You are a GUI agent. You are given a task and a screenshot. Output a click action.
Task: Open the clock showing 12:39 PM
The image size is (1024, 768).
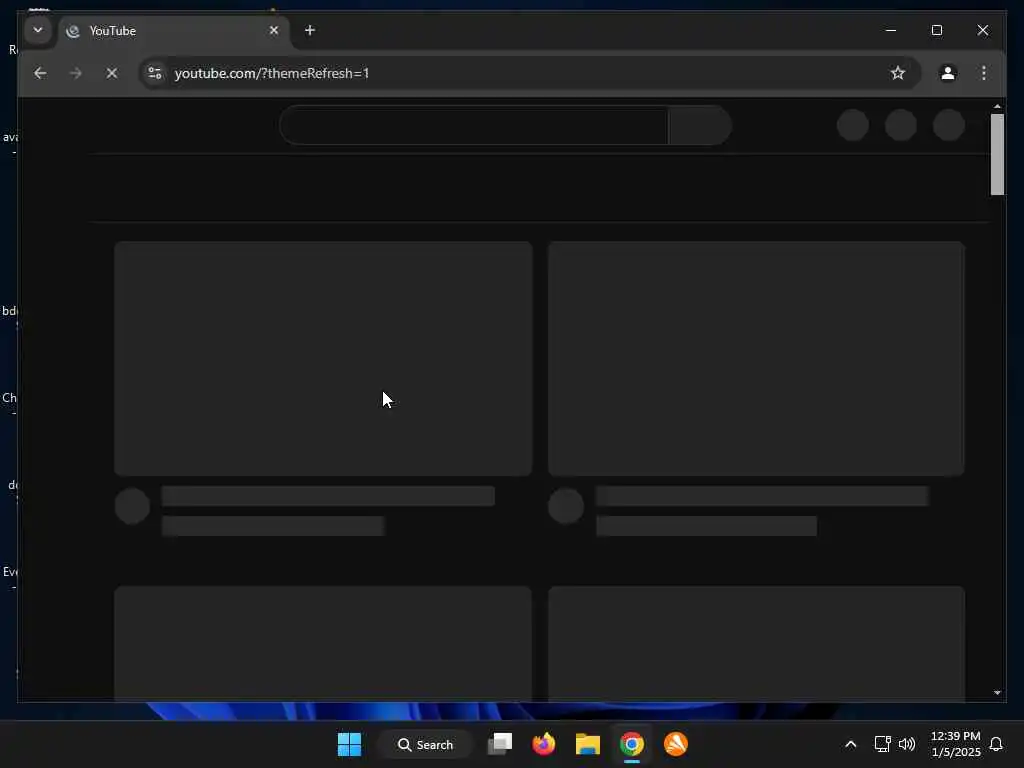[955, 744]
